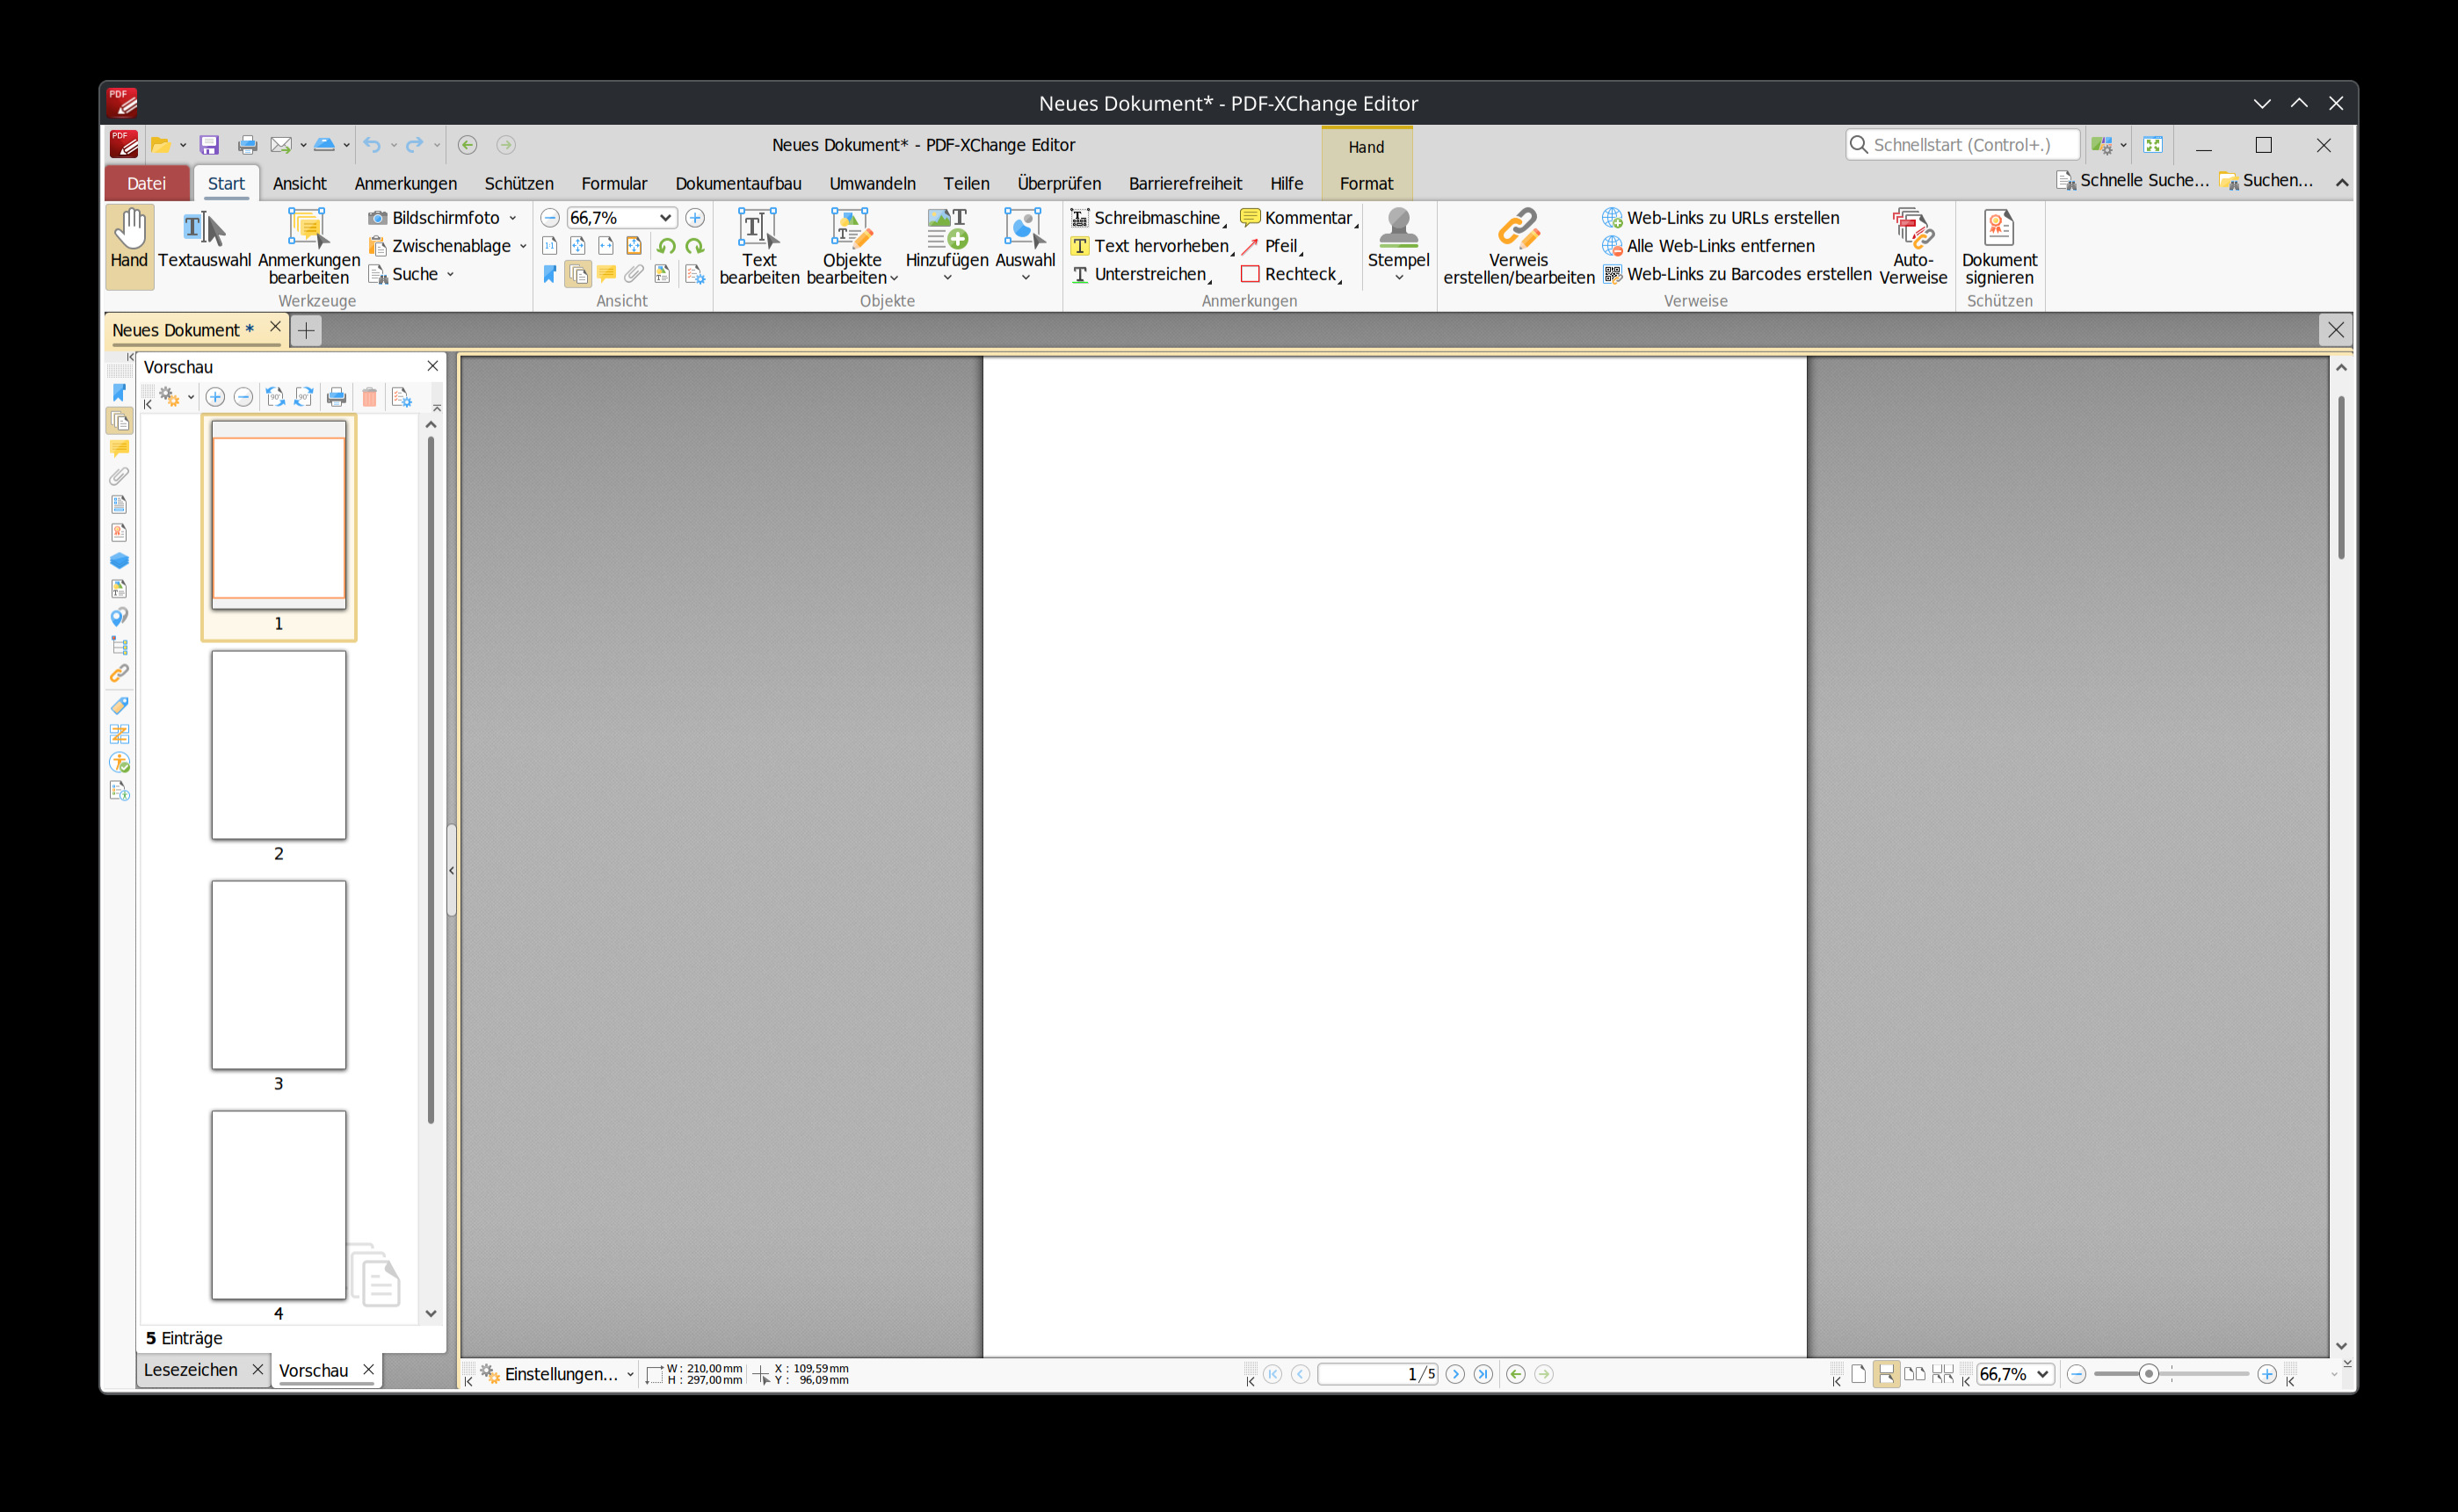Select the Text hervorheben tool

coord(1151,246)
